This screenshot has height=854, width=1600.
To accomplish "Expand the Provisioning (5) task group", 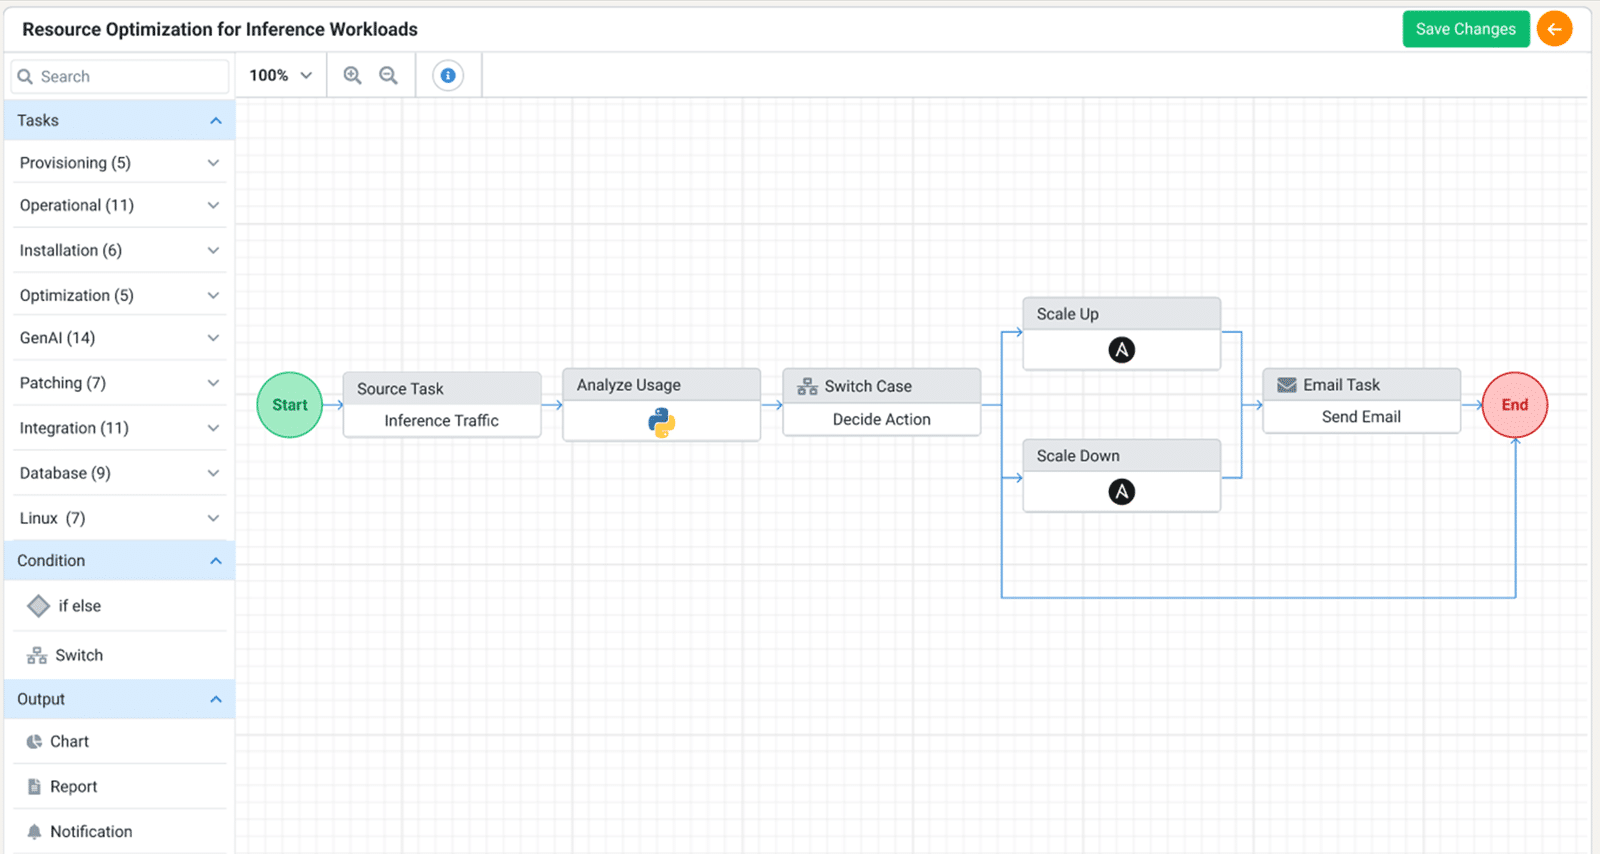I will click(118, 163).
